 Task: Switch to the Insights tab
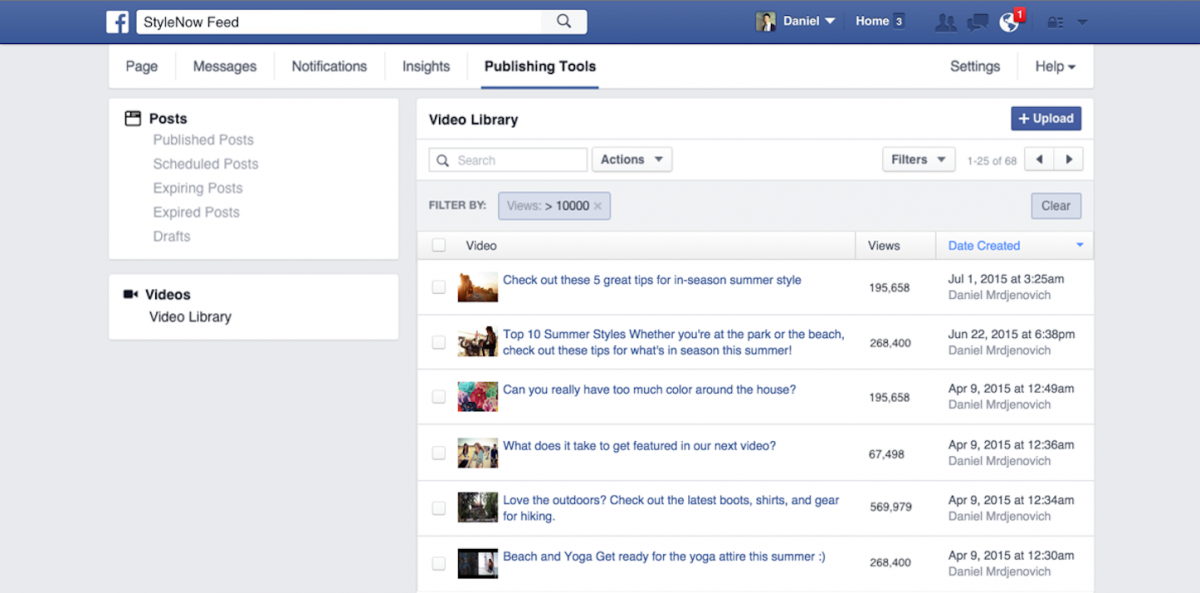425,66
